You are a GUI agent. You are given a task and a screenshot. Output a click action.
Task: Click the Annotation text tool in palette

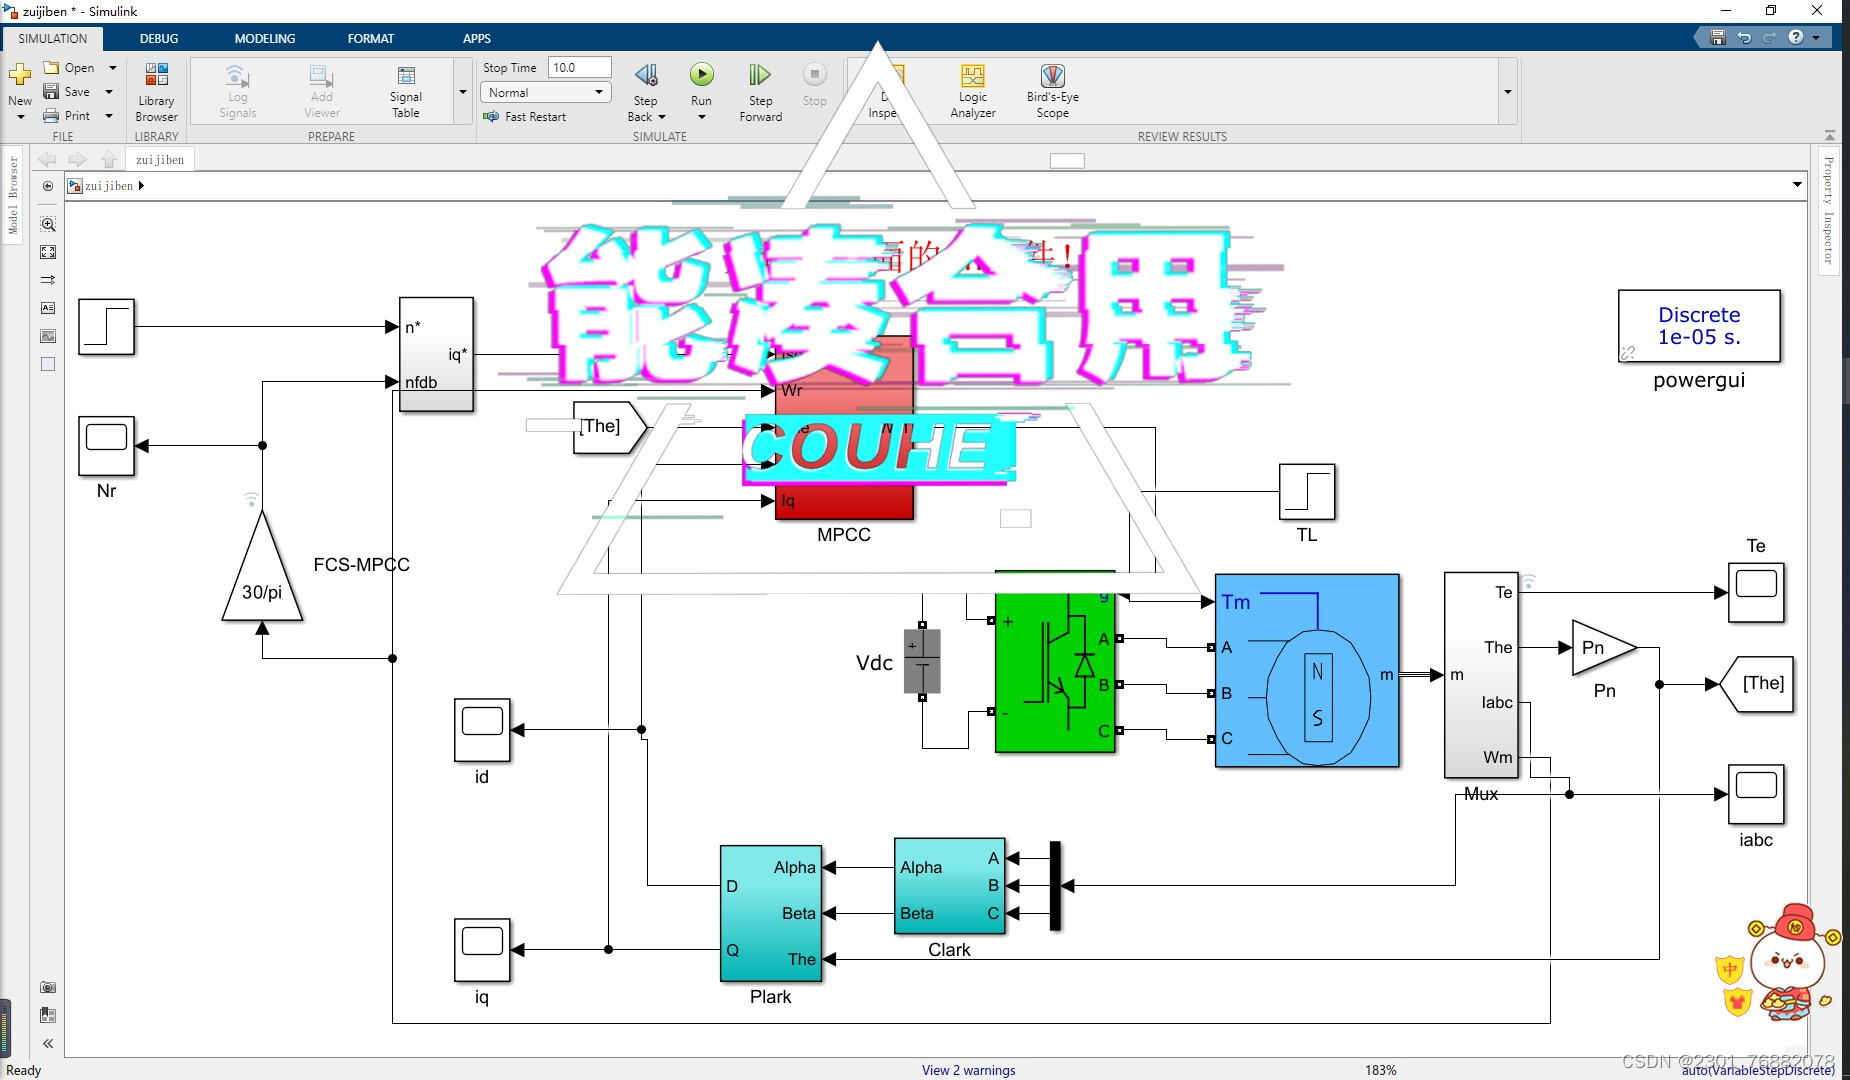pos(48,308)
